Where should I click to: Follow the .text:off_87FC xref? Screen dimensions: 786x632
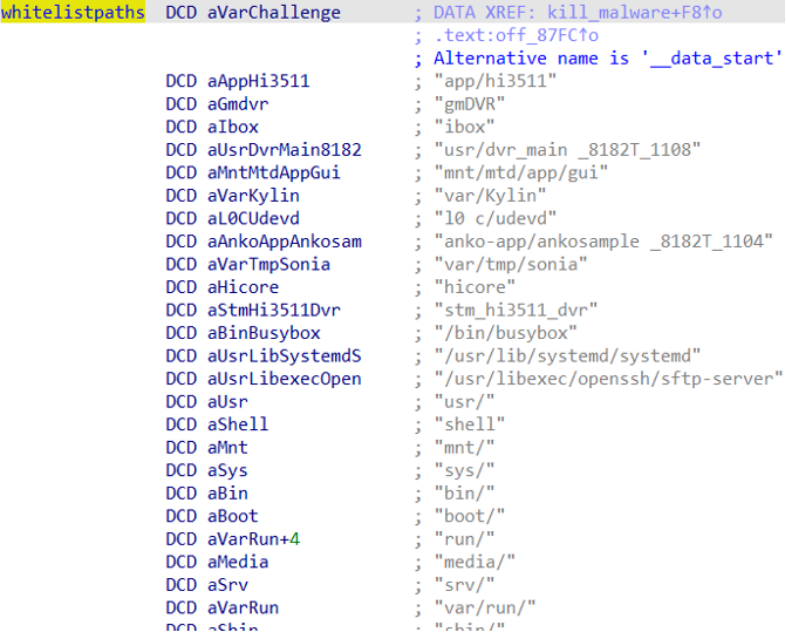(516, 35)
